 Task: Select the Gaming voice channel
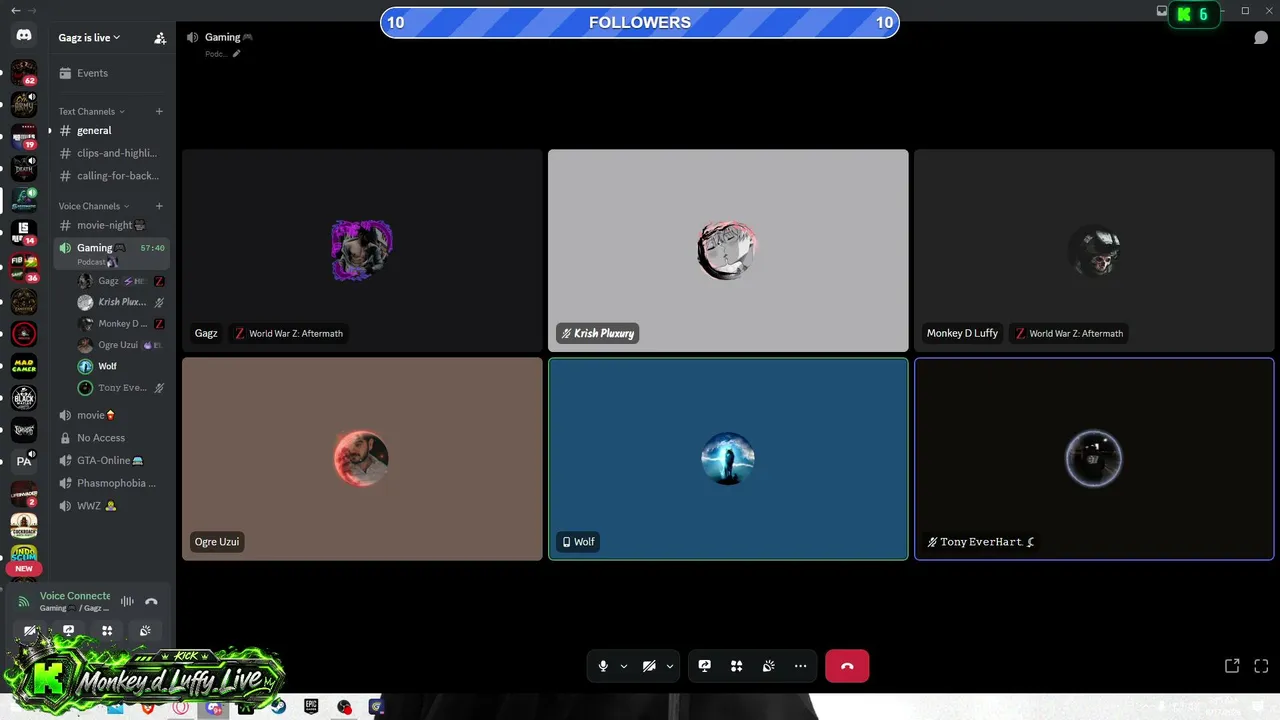111,253
